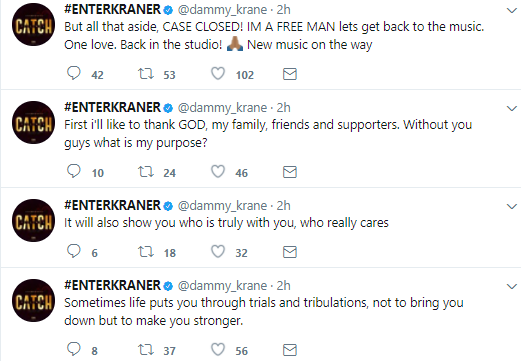Like the 'thank GOD' tweet
This screenshot has width=521, height=361.
[x=218, y=171]
